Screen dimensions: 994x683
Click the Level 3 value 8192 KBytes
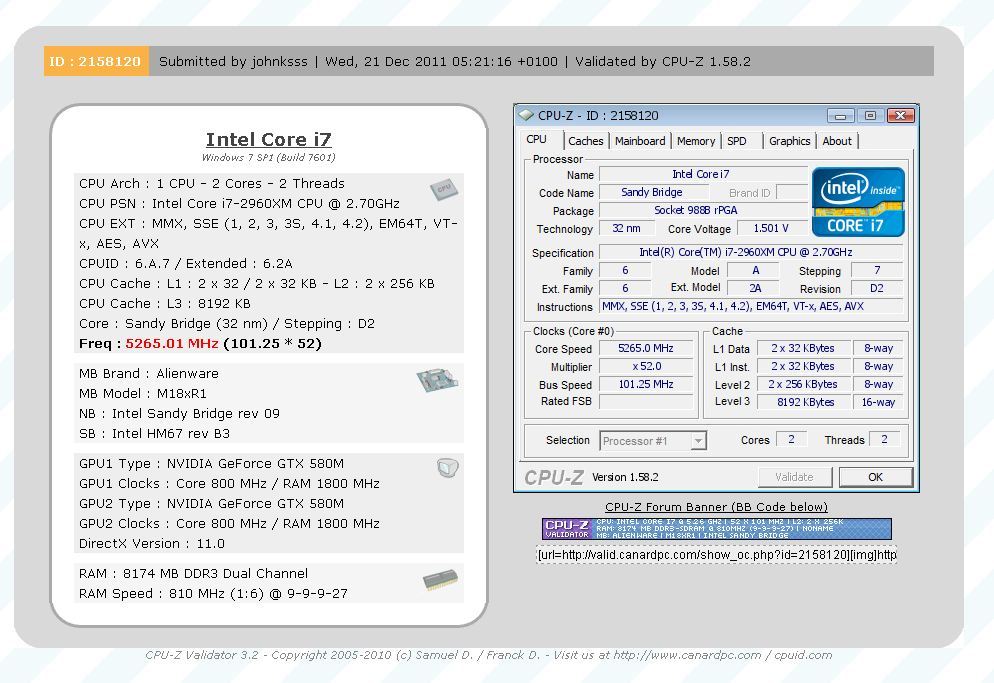pyautogui.click(x=803, y=402)
